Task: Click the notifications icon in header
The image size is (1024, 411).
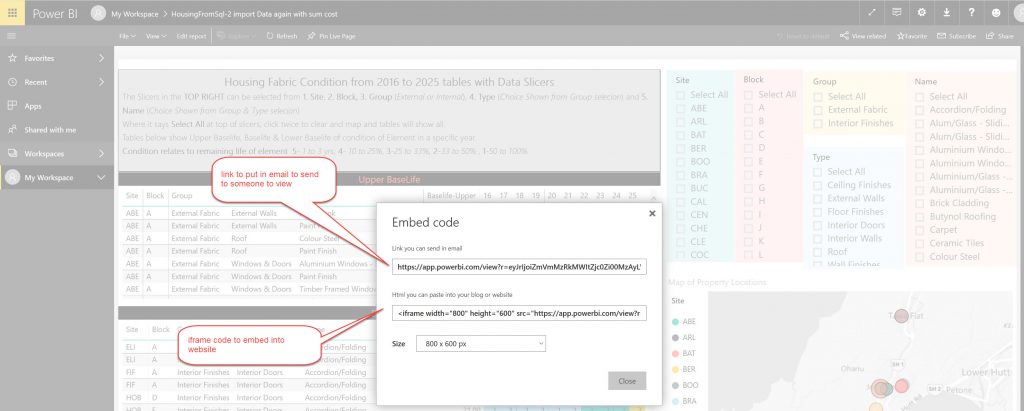Action: (x=897, y=13)
